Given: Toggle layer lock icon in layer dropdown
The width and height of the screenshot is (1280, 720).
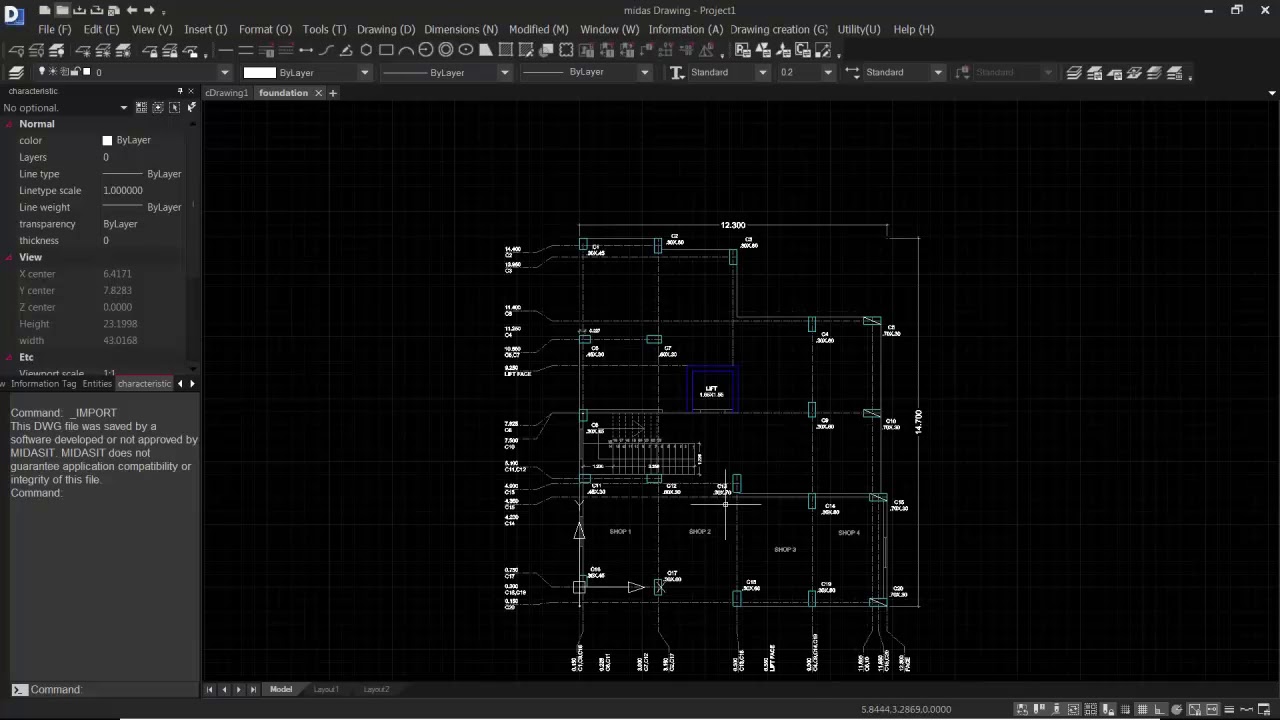Looking at the screenshot, I should pyautogui.click(x=75, y=72).
